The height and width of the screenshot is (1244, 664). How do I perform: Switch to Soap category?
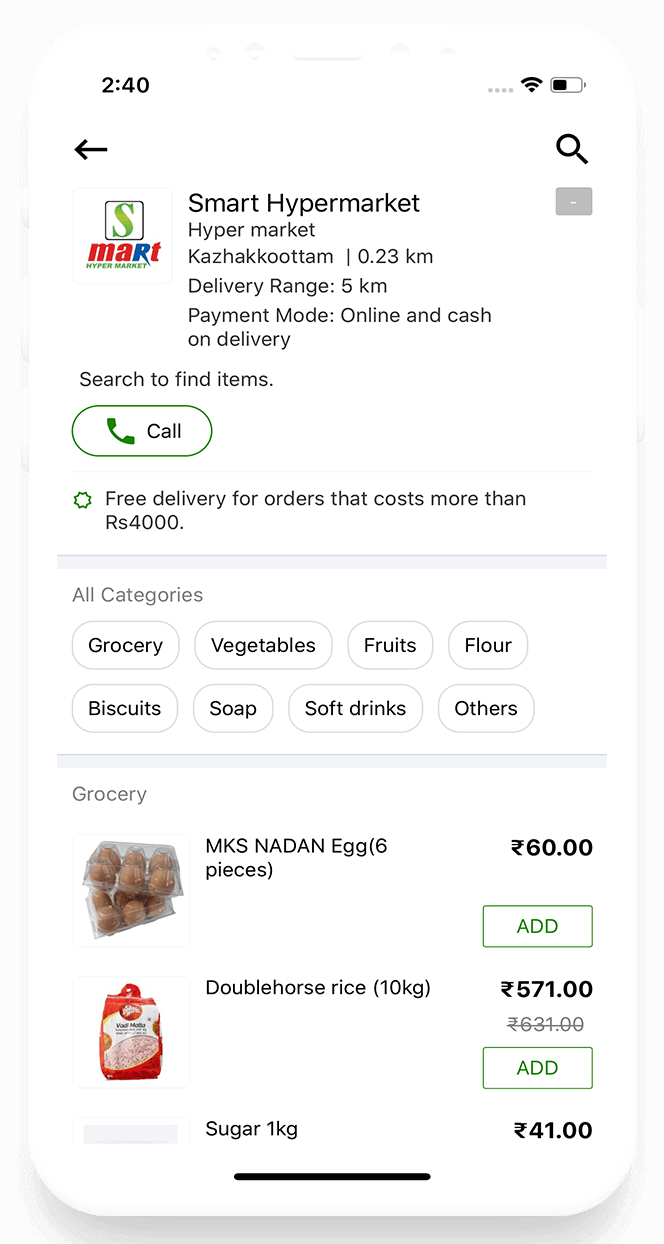coord(233,709)
